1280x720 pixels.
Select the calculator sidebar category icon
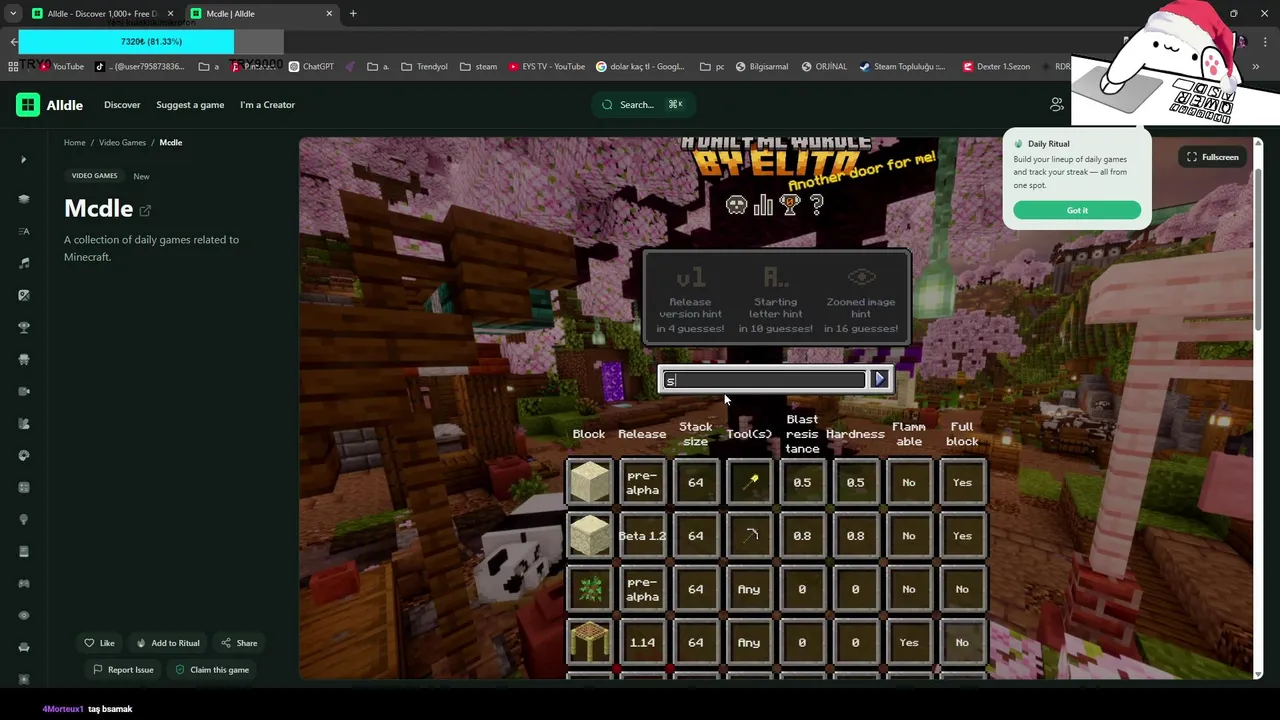(24, 487)
